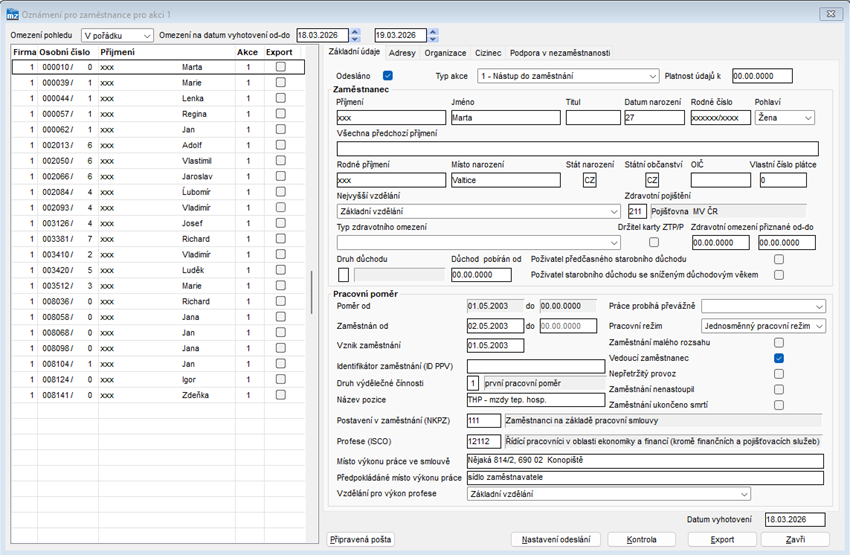The width and height of the screenshot is (850, 555).
Task: Click the Zaměstnán od date field
Action: (495, 326)
